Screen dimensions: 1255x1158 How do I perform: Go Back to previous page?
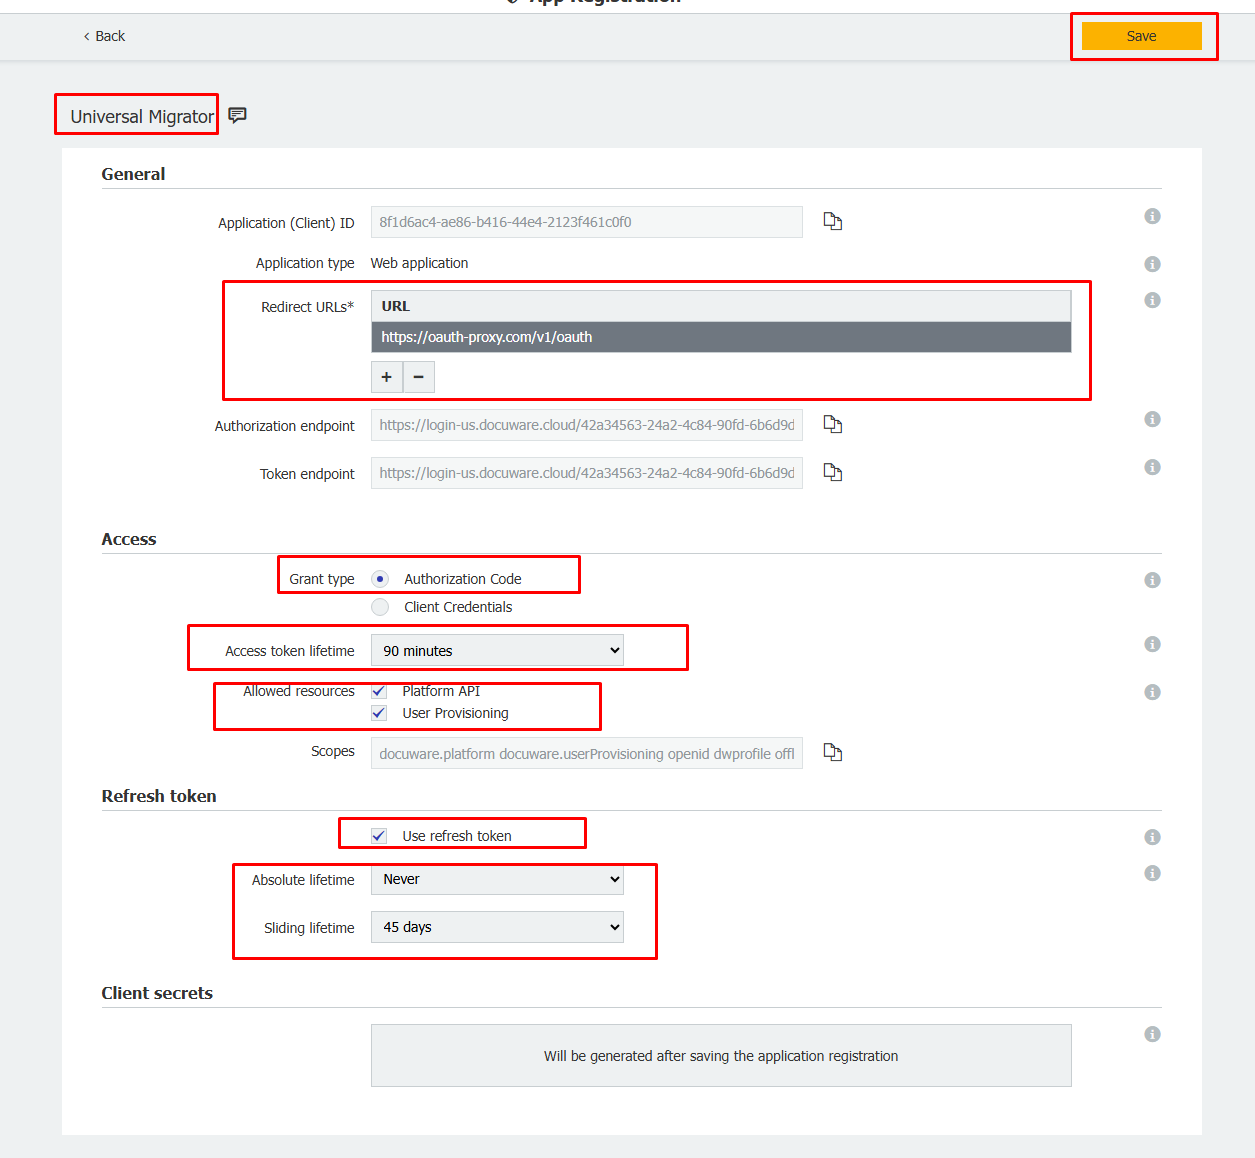point(104,36)
